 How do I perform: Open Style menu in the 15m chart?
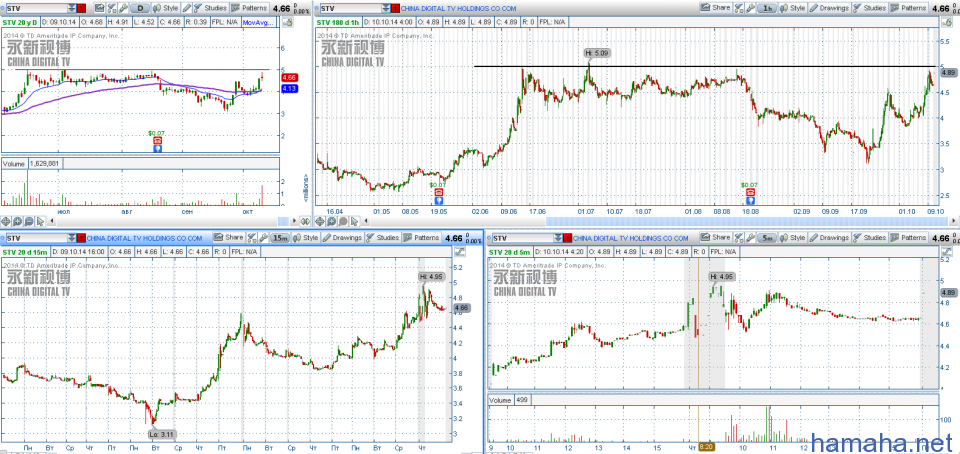pos(305,237)
